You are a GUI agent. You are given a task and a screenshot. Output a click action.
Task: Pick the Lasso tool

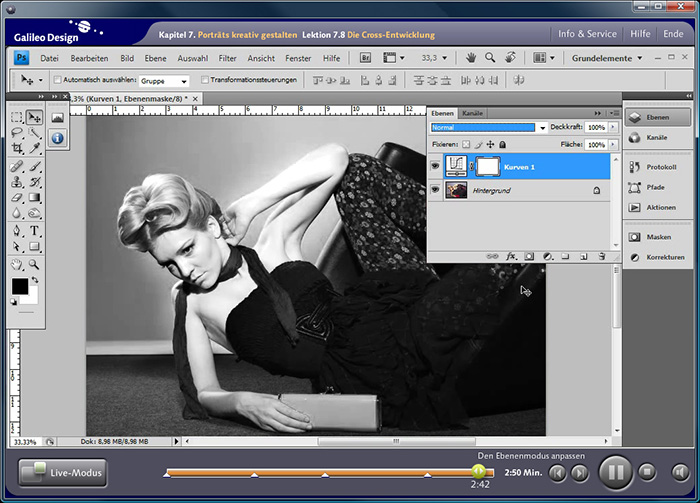(x=17, y=132)
